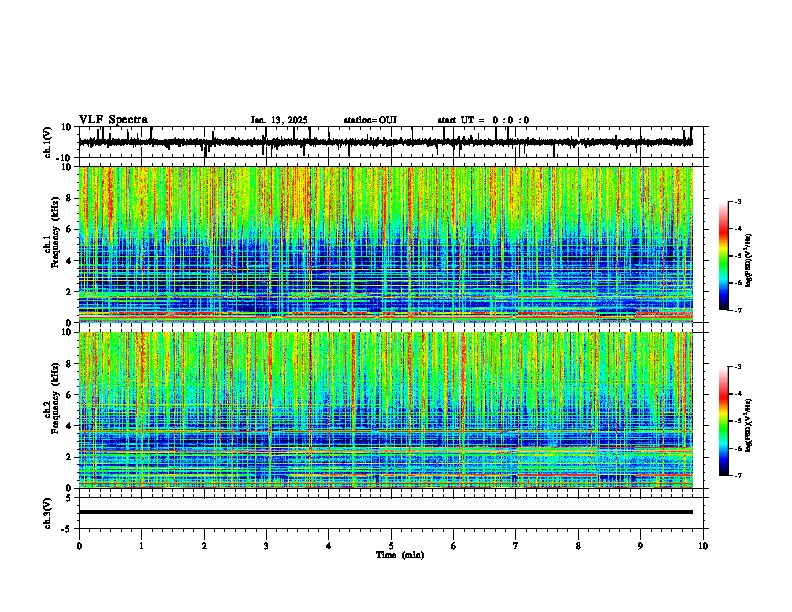Click the "-7" value below ch.2 color bar
The image size is (792, 612).
click(737, 475)
